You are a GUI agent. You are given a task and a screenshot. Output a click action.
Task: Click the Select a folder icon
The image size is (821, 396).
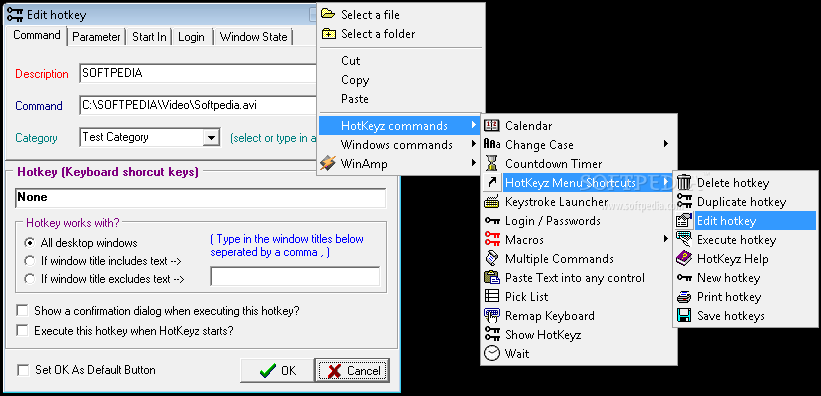[x=328, y=34]
